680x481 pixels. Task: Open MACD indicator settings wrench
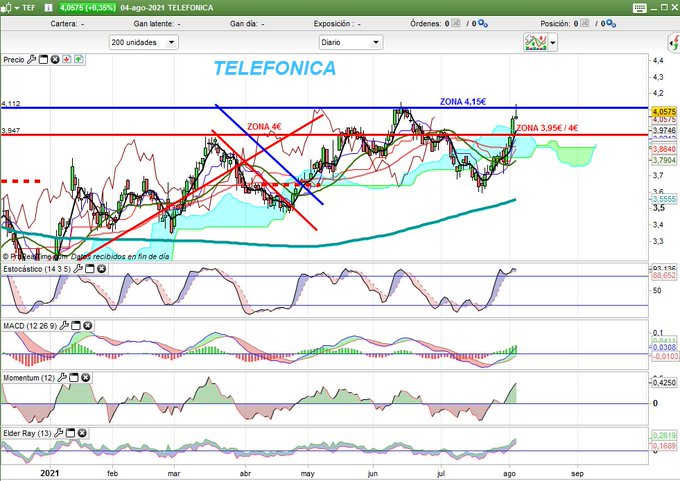click(64, 325)
